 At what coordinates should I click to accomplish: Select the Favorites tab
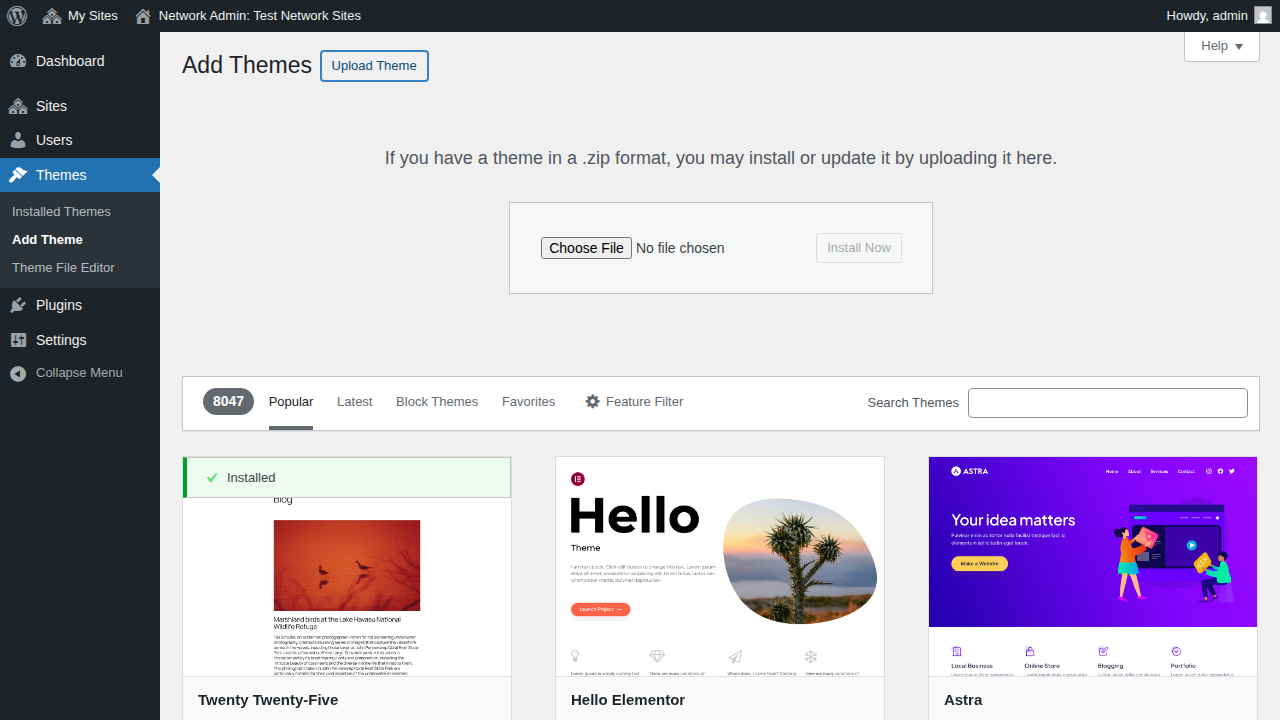pos(528,401)
